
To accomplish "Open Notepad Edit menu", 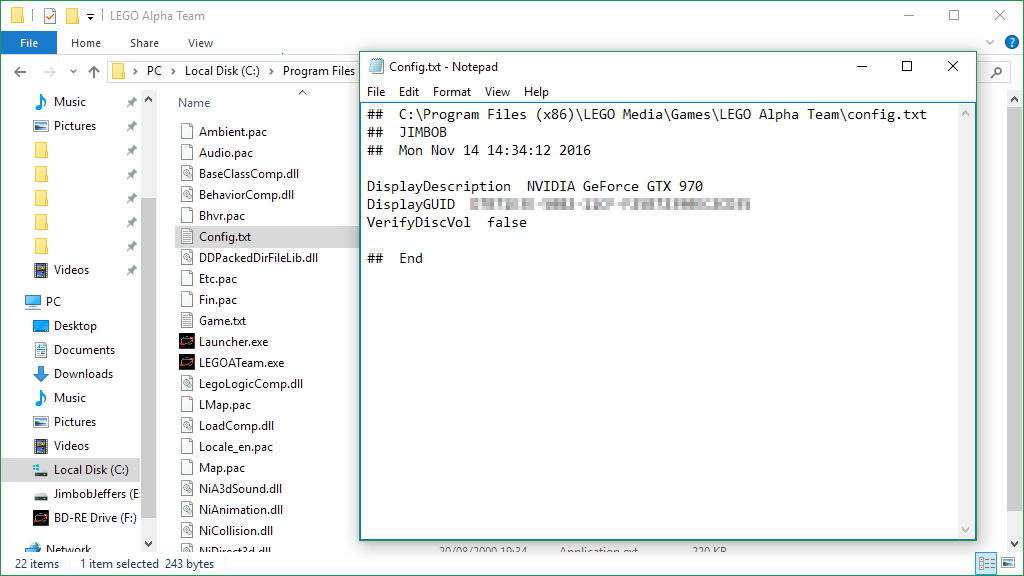I will coord(409,92).
